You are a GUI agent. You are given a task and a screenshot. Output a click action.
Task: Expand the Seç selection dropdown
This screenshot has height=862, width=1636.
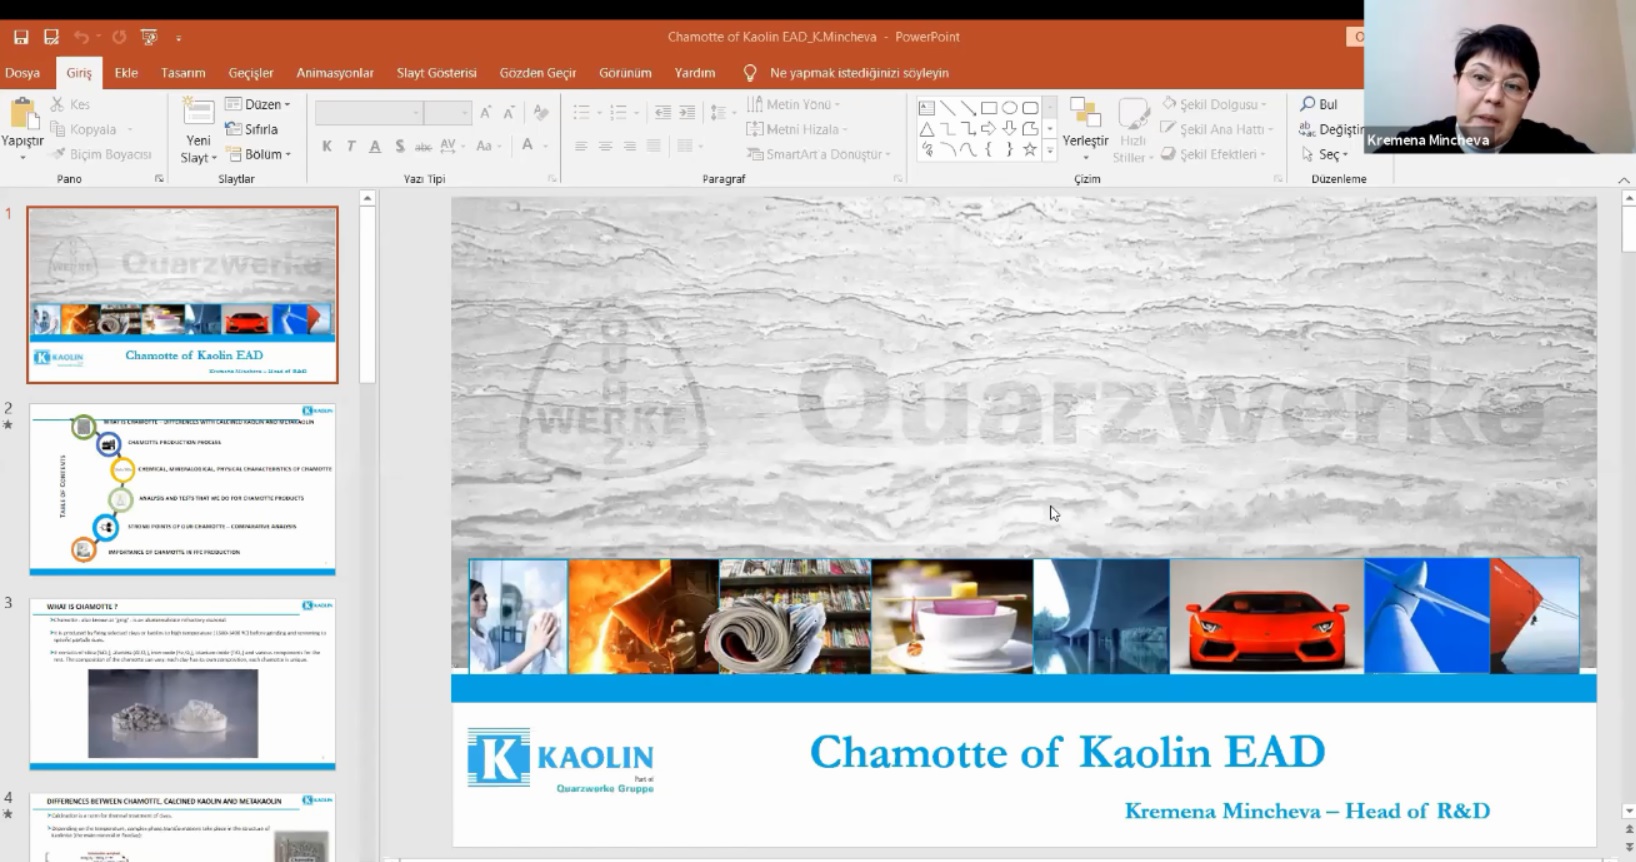(1325, 154)
